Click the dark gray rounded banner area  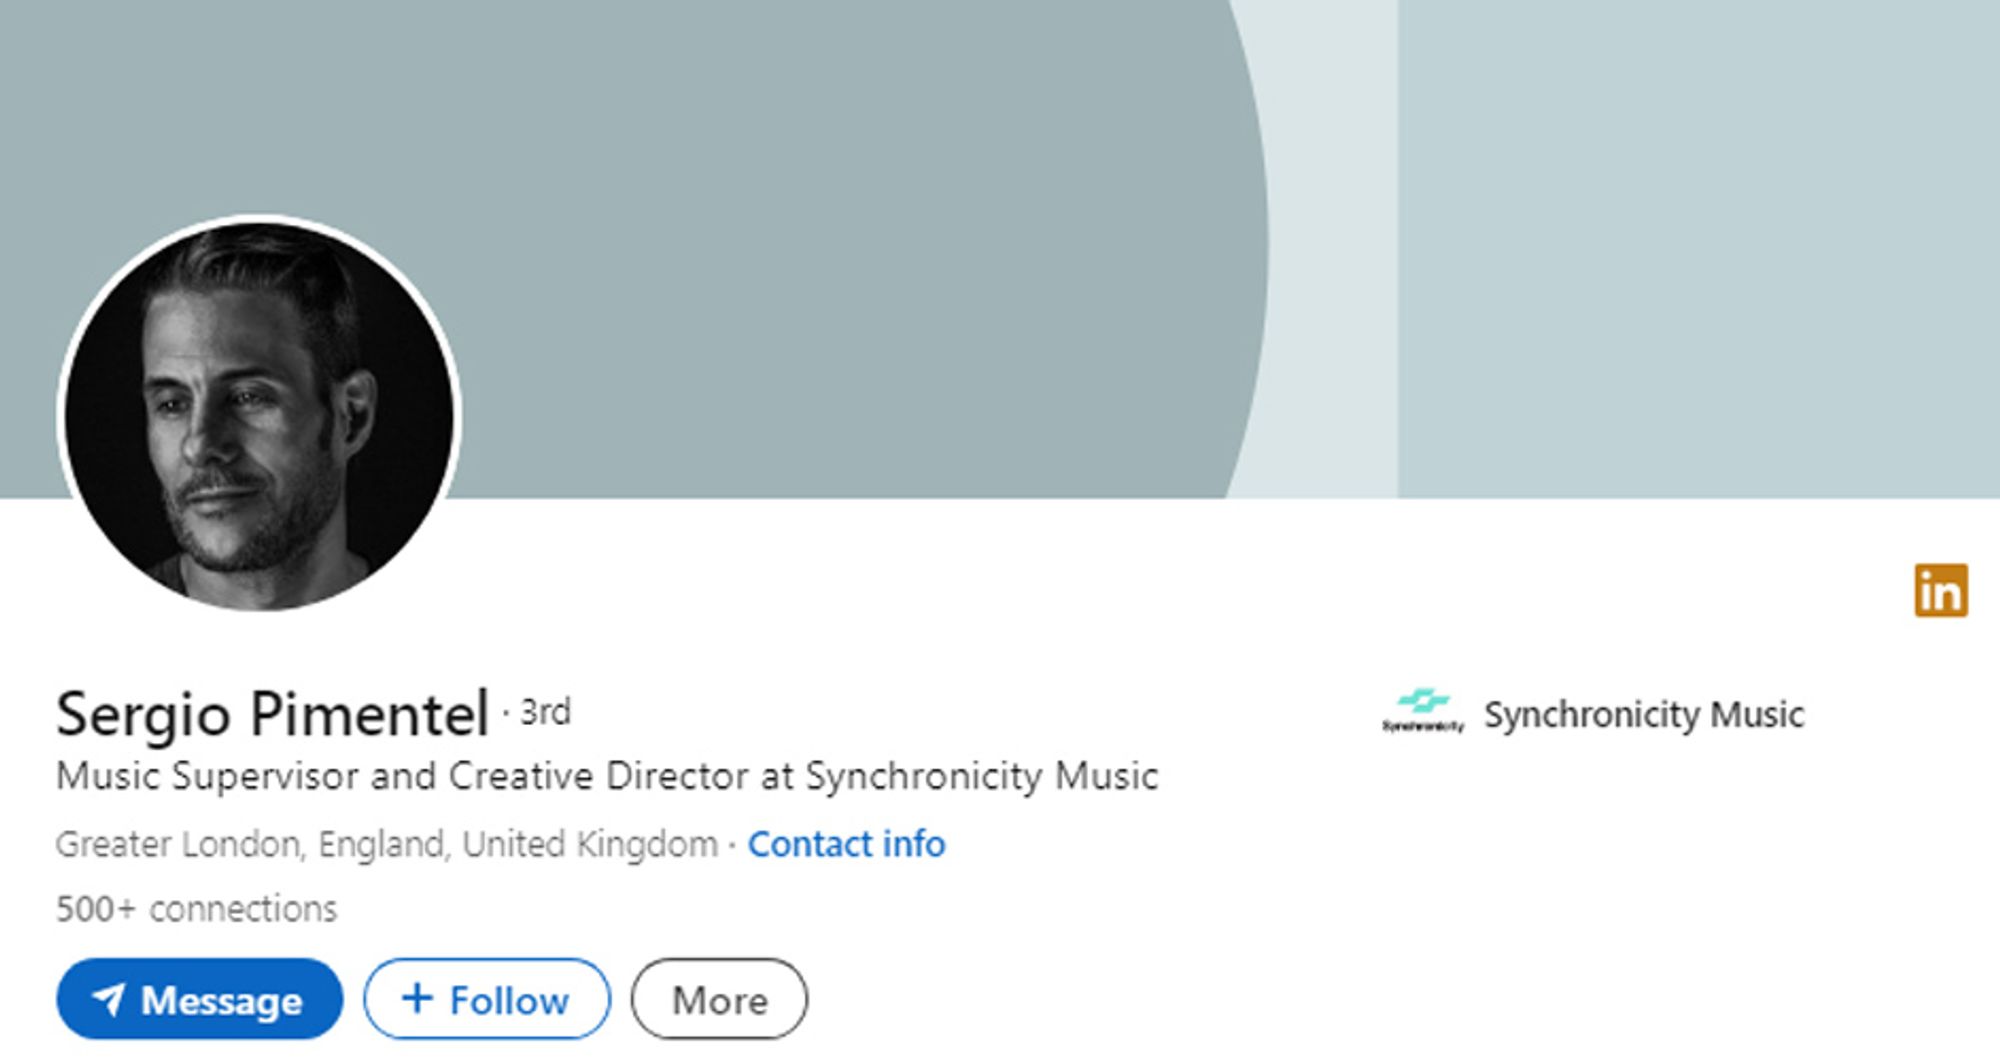pyautogui.click(x=800, y=200)
